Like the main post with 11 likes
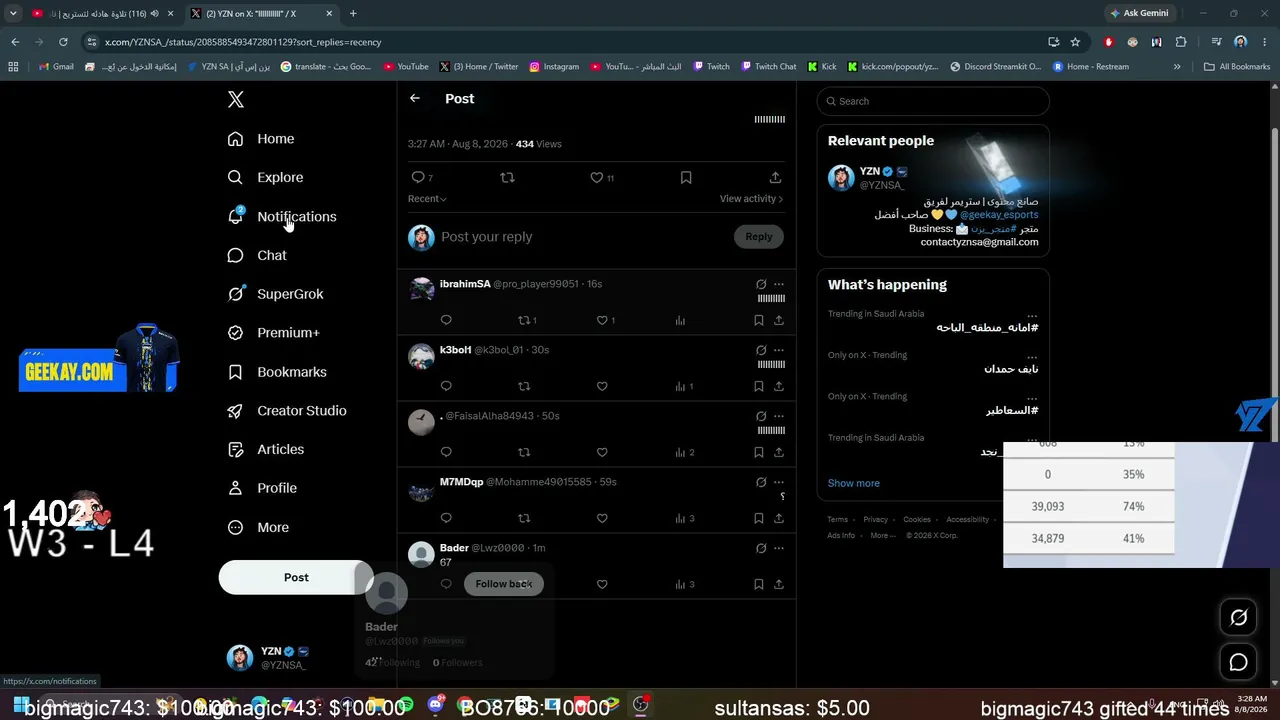The width and height of the screenshot is (1280, 720). (x=602, y=177)
